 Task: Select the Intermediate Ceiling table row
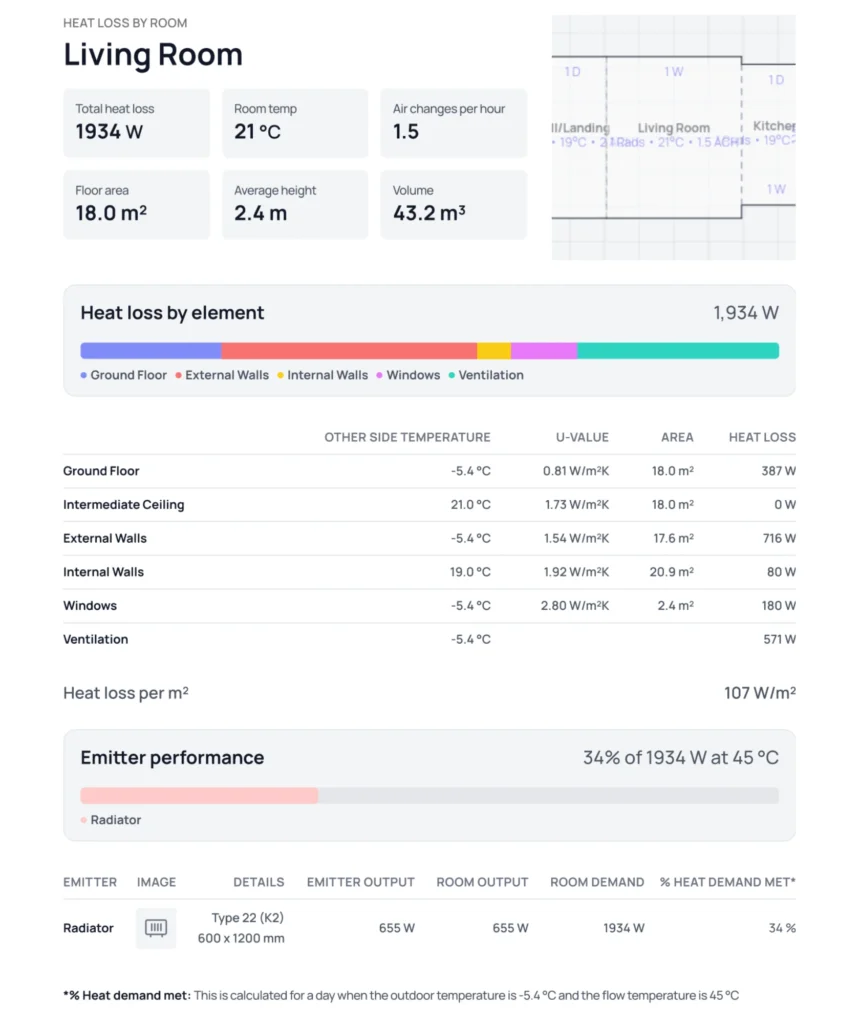[x=429, y=505]
